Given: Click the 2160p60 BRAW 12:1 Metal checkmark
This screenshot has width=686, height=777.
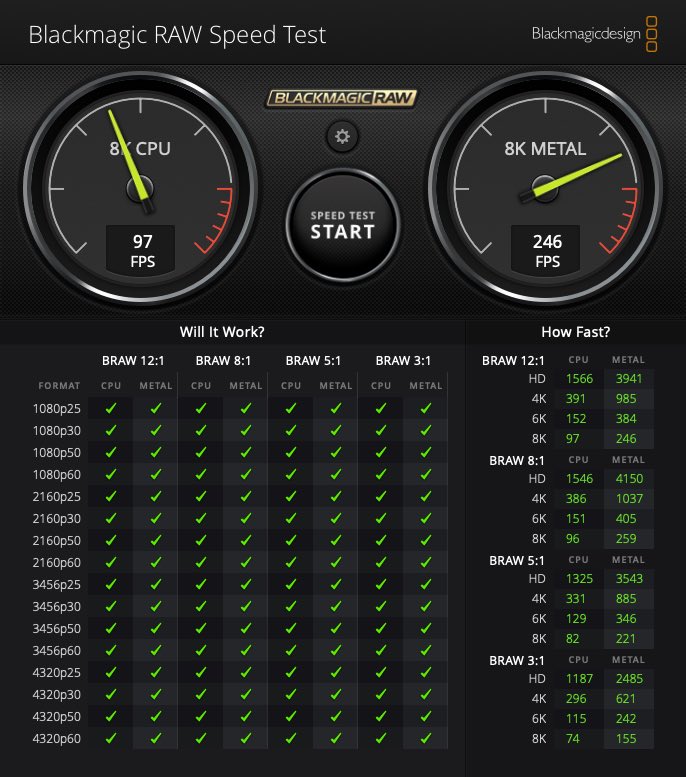Looking at the screenshot, I should 156,562.
